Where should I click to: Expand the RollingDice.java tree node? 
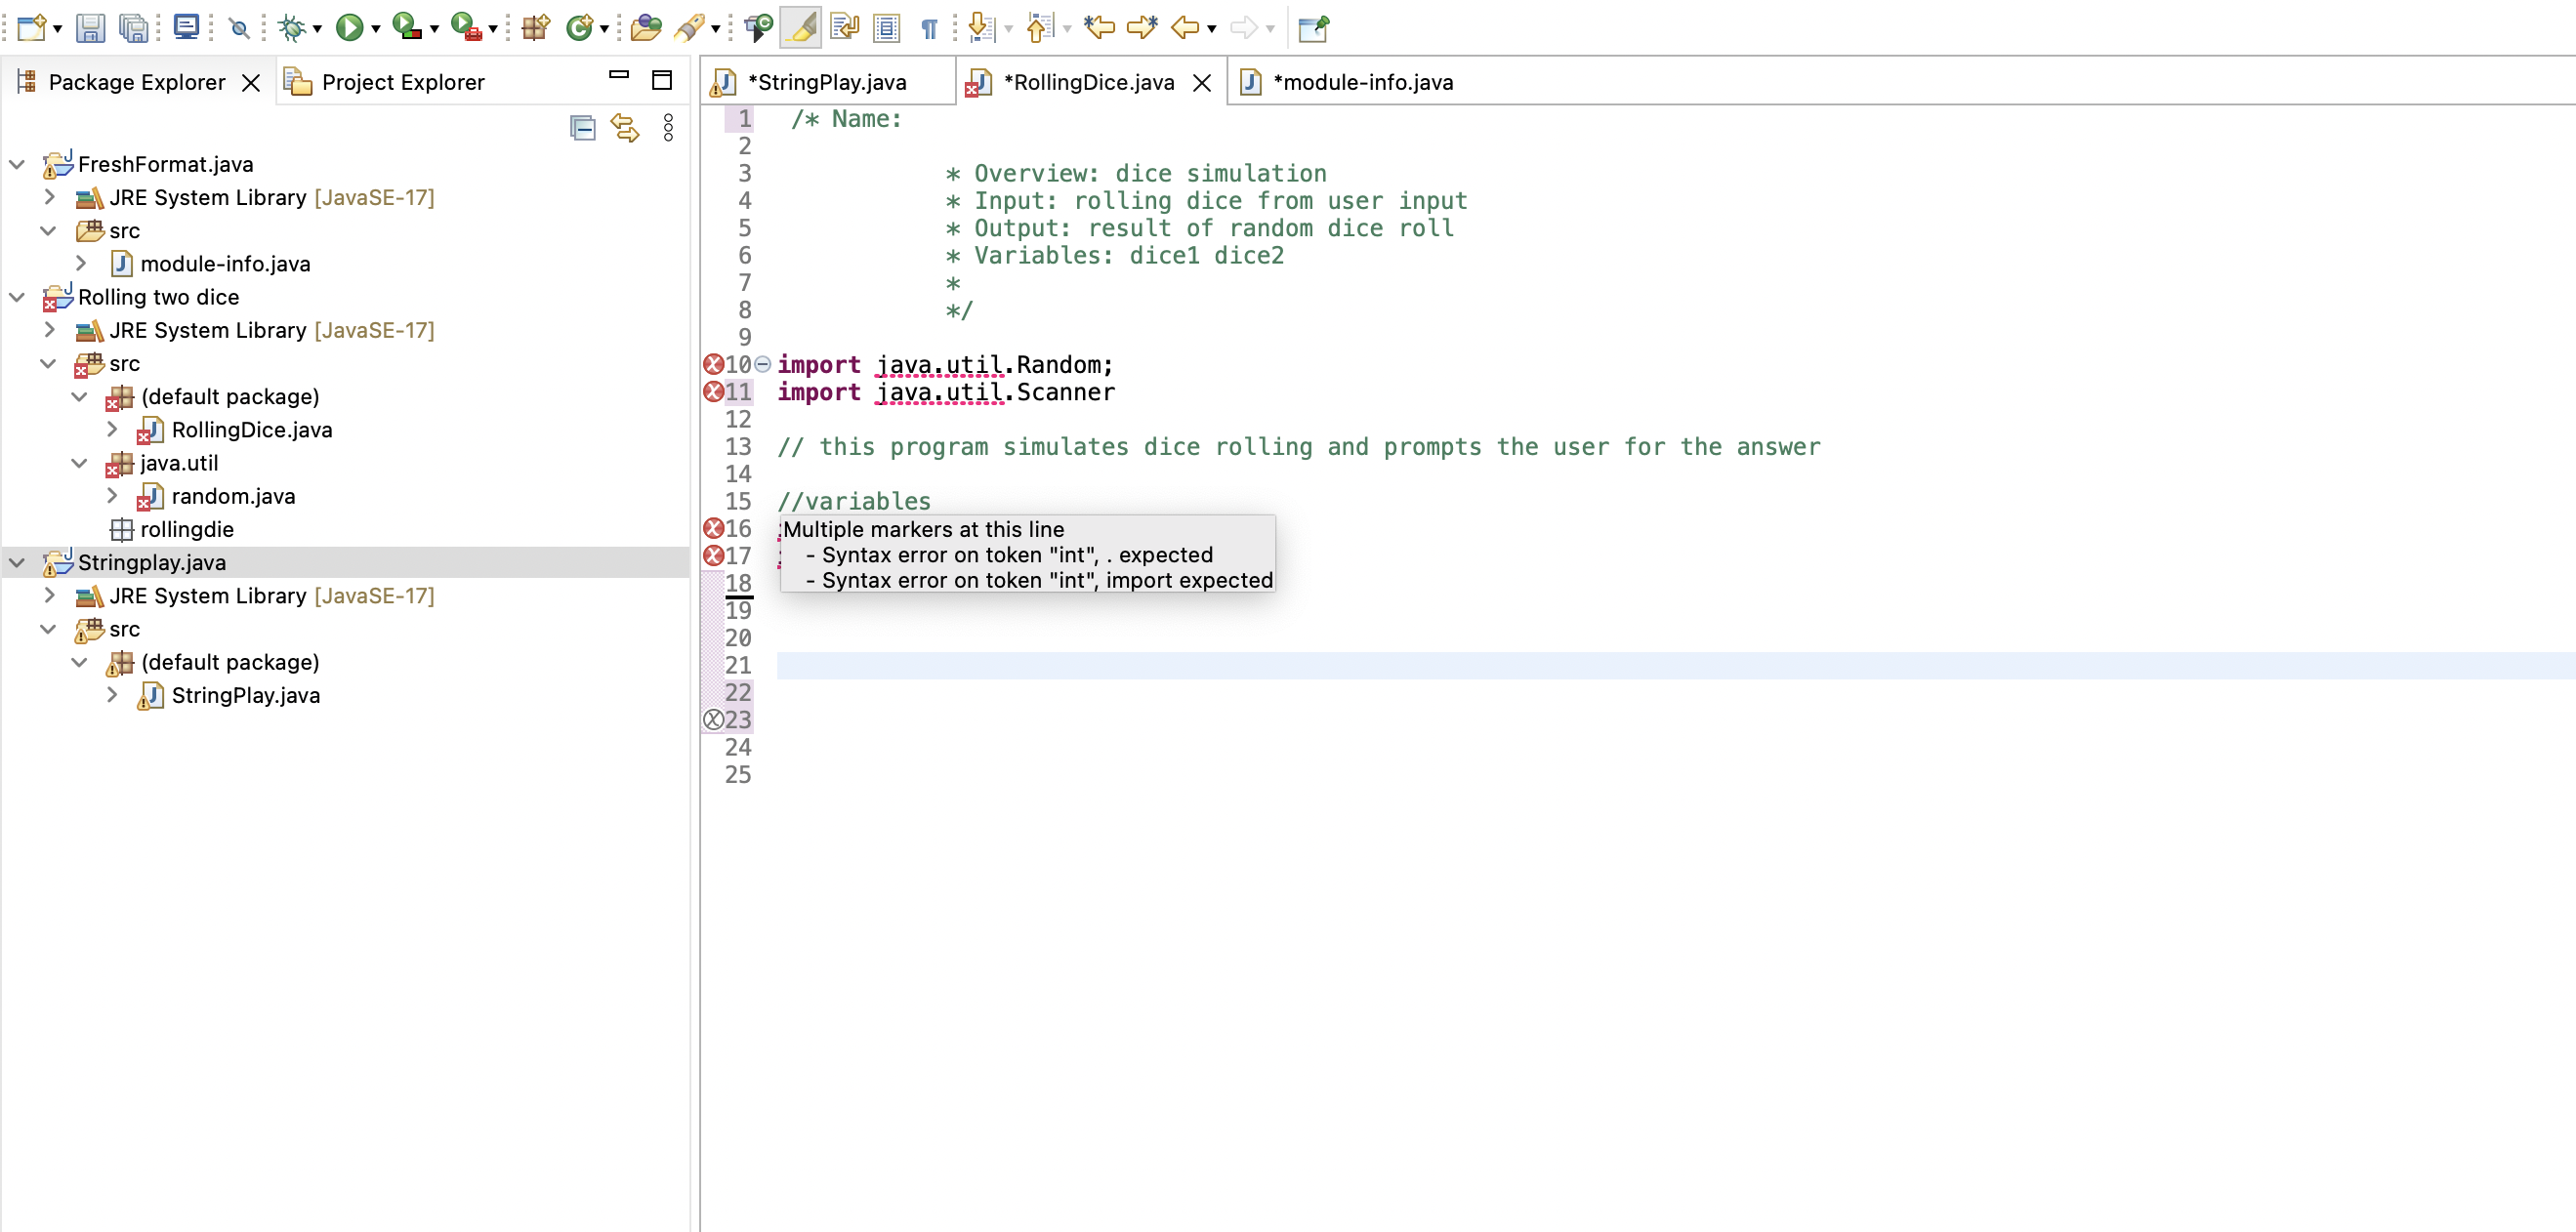coord(112,430)
